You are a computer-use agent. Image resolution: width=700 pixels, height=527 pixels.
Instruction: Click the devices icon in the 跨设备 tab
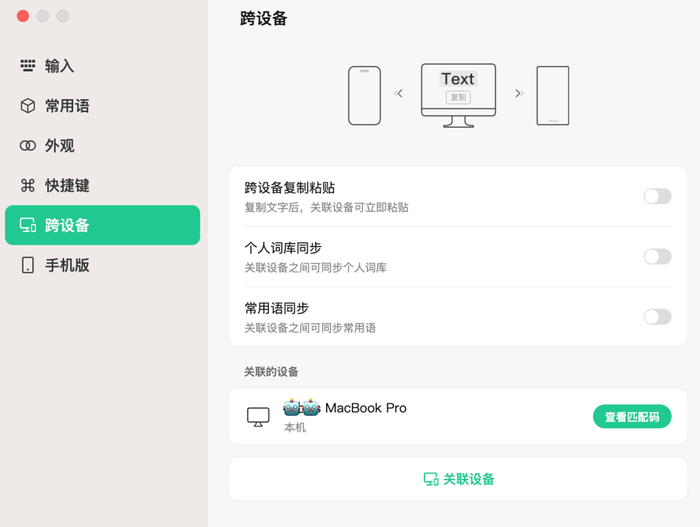pos(28,225)
